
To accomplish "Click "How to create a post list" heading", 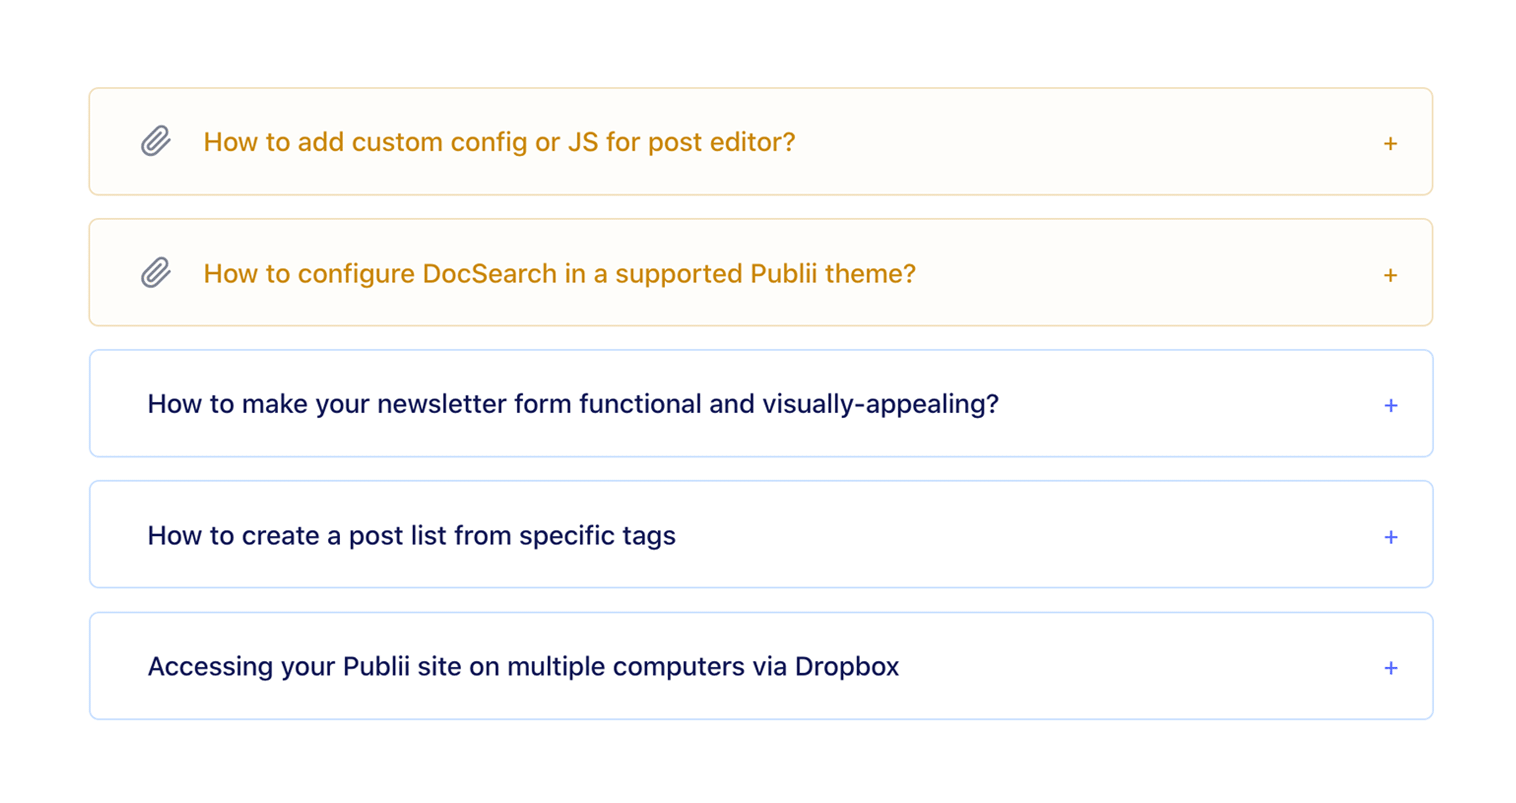I will [411, 536].
